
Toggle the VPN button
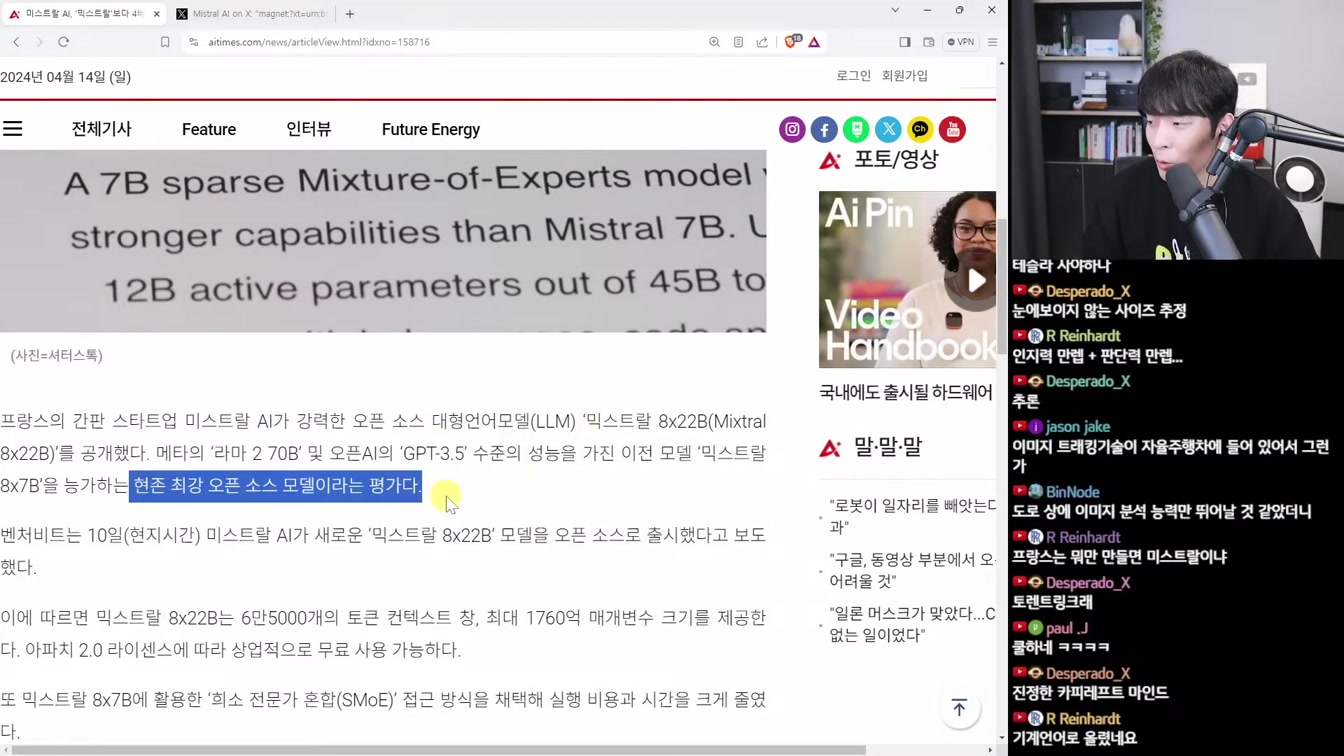[961, 42]
